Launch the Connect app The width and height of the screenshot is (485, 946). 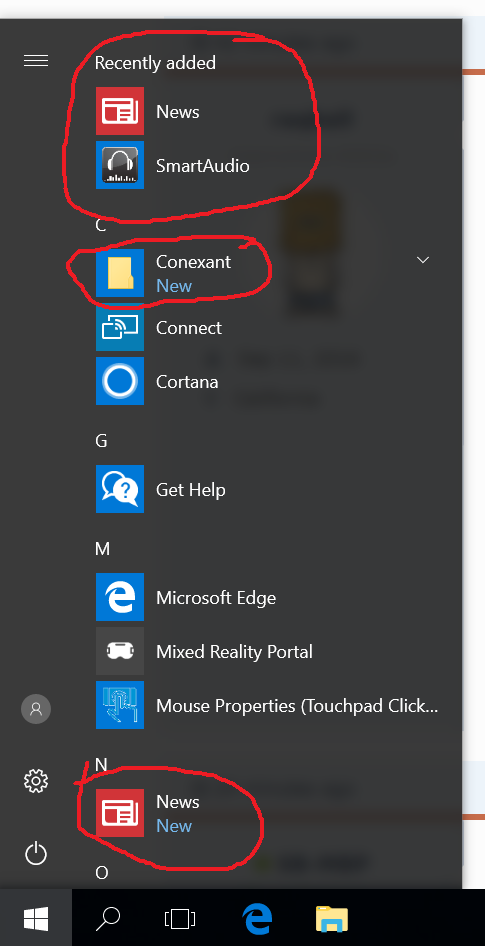coord(265,328)
